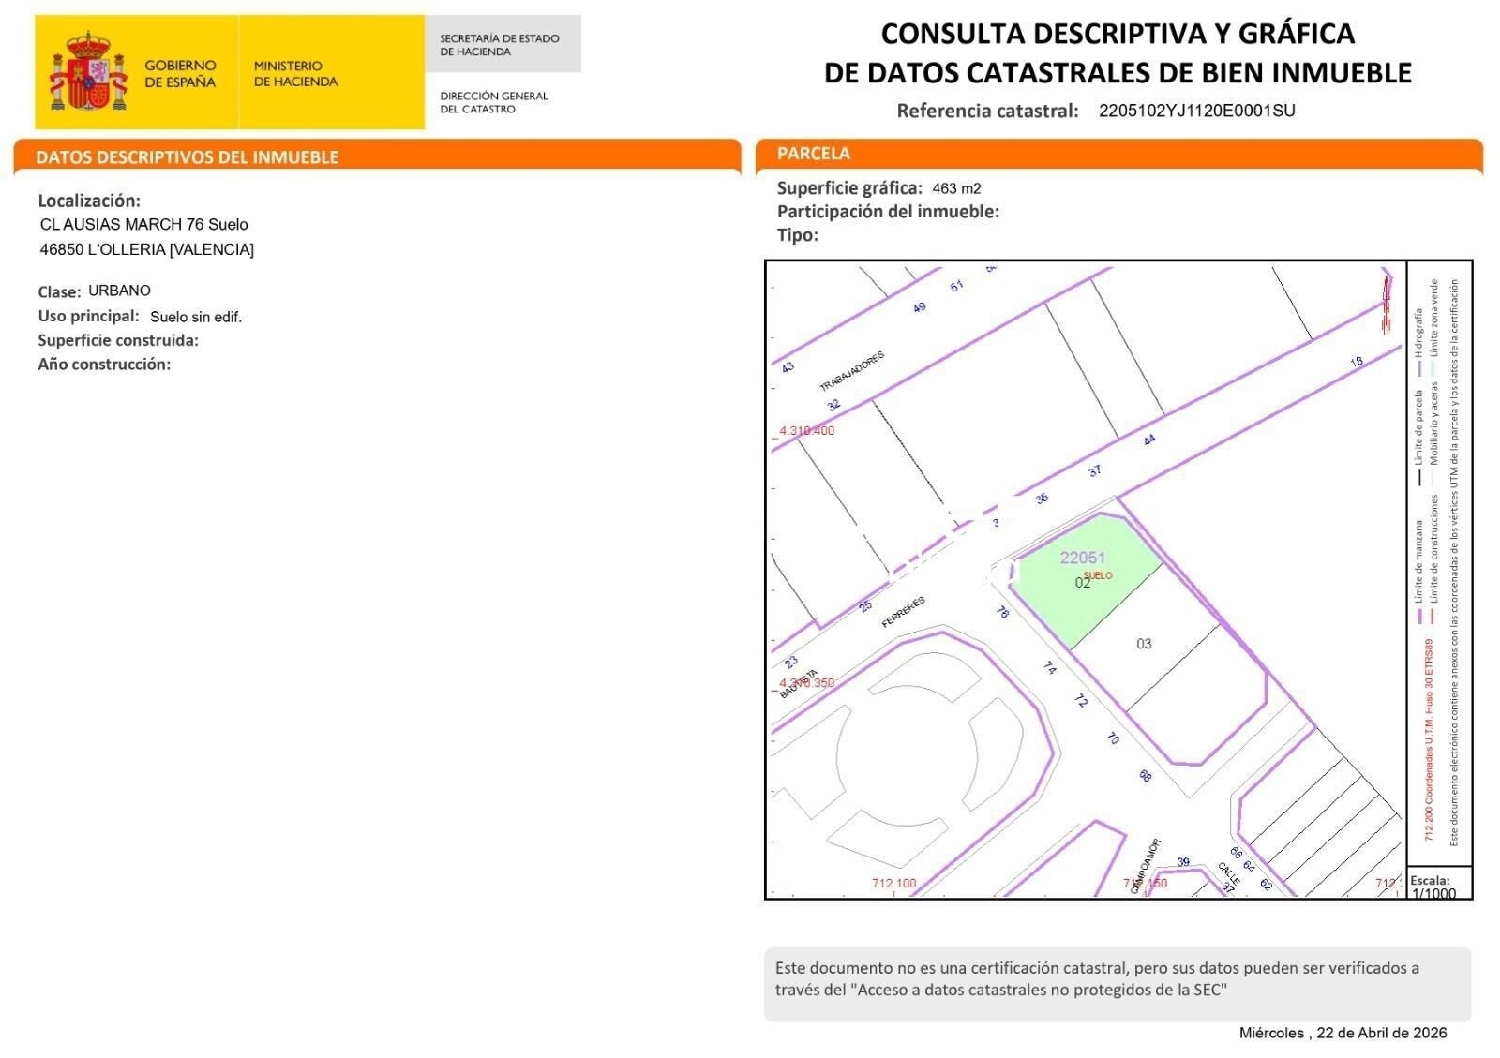Click the cadastral reference 2205102YJ1120E0001SU

(1196, 111)
